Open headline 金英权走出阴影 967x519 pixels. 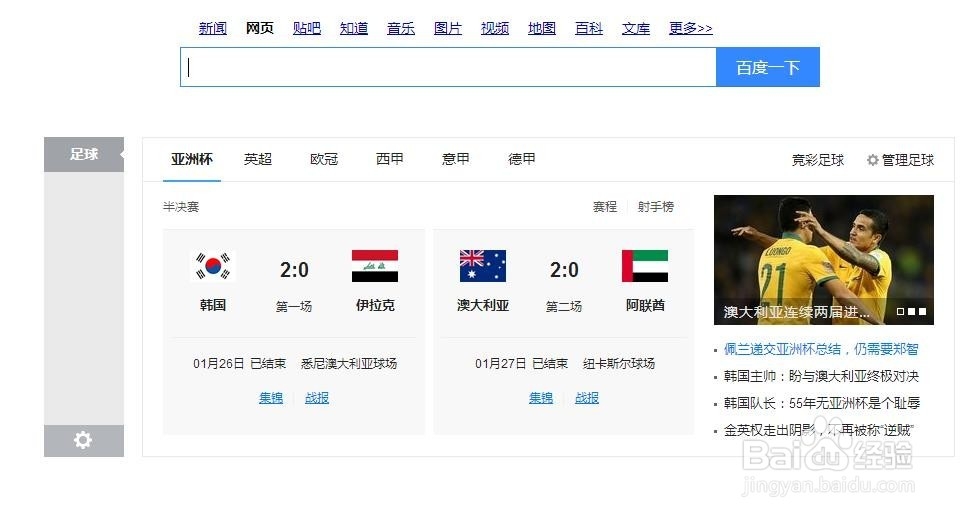coord(819,430)
